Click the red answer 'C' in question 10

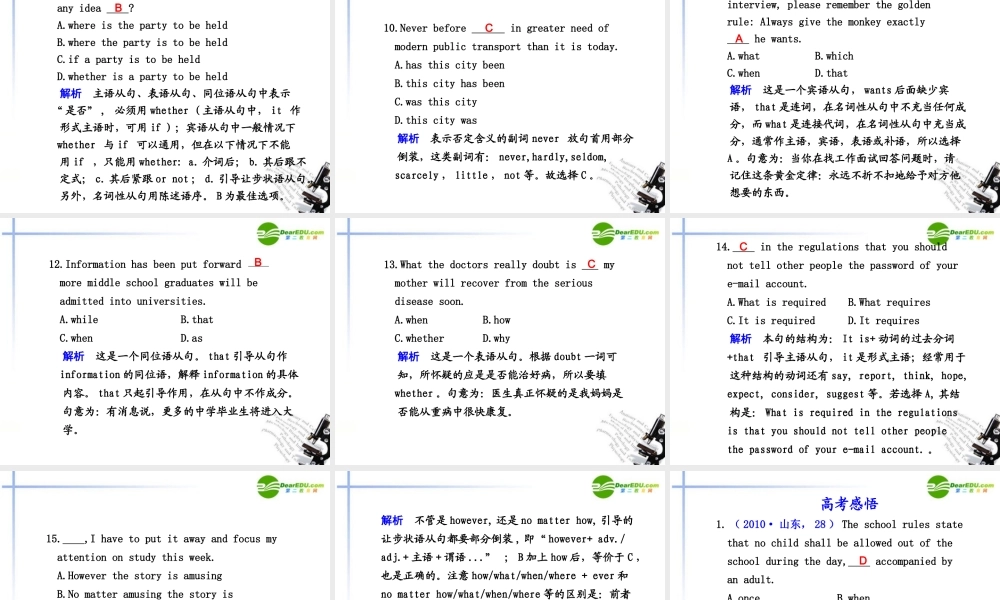coord(489,28)
